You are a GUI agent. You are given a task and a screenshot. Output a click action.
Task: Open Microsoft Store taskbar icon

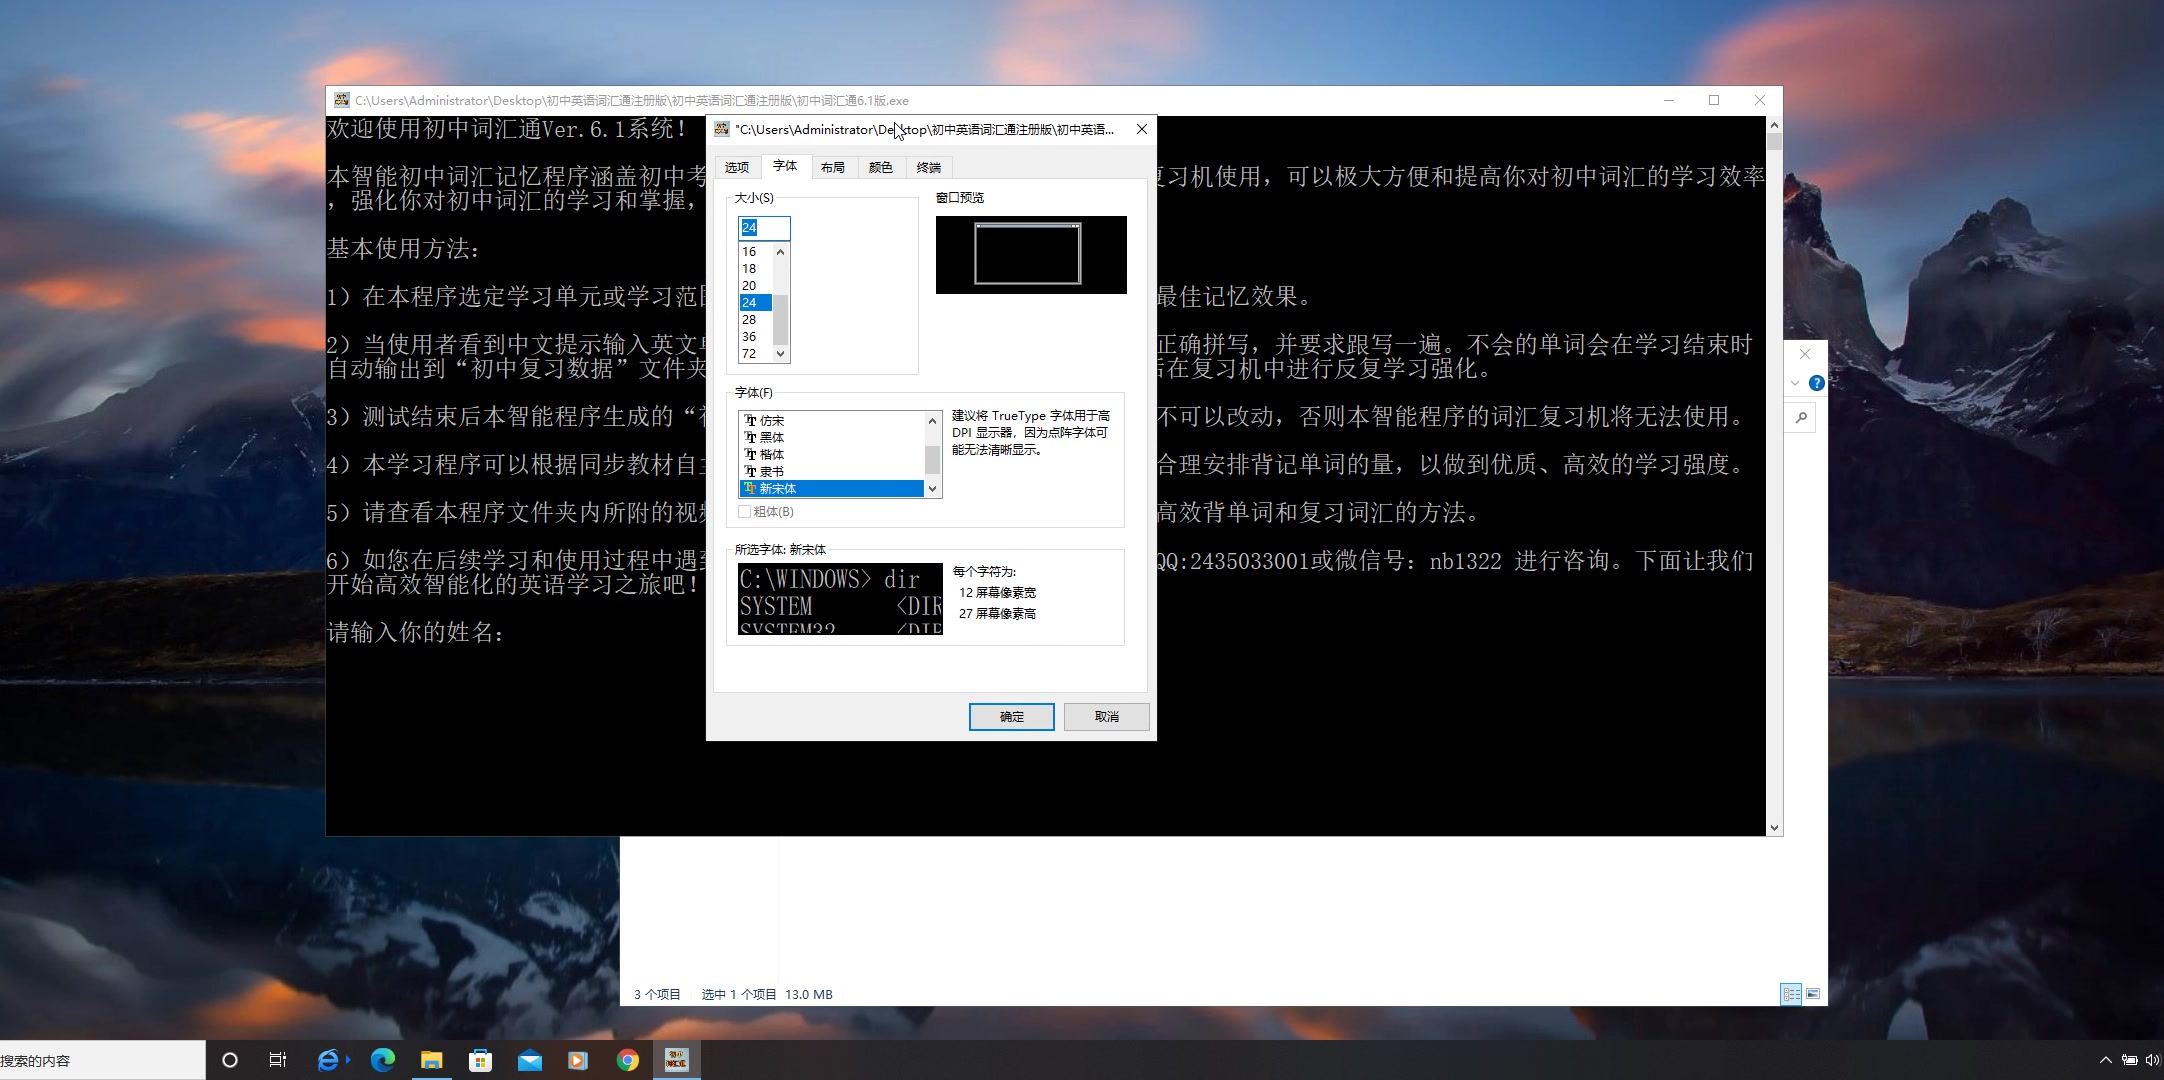481,1060
